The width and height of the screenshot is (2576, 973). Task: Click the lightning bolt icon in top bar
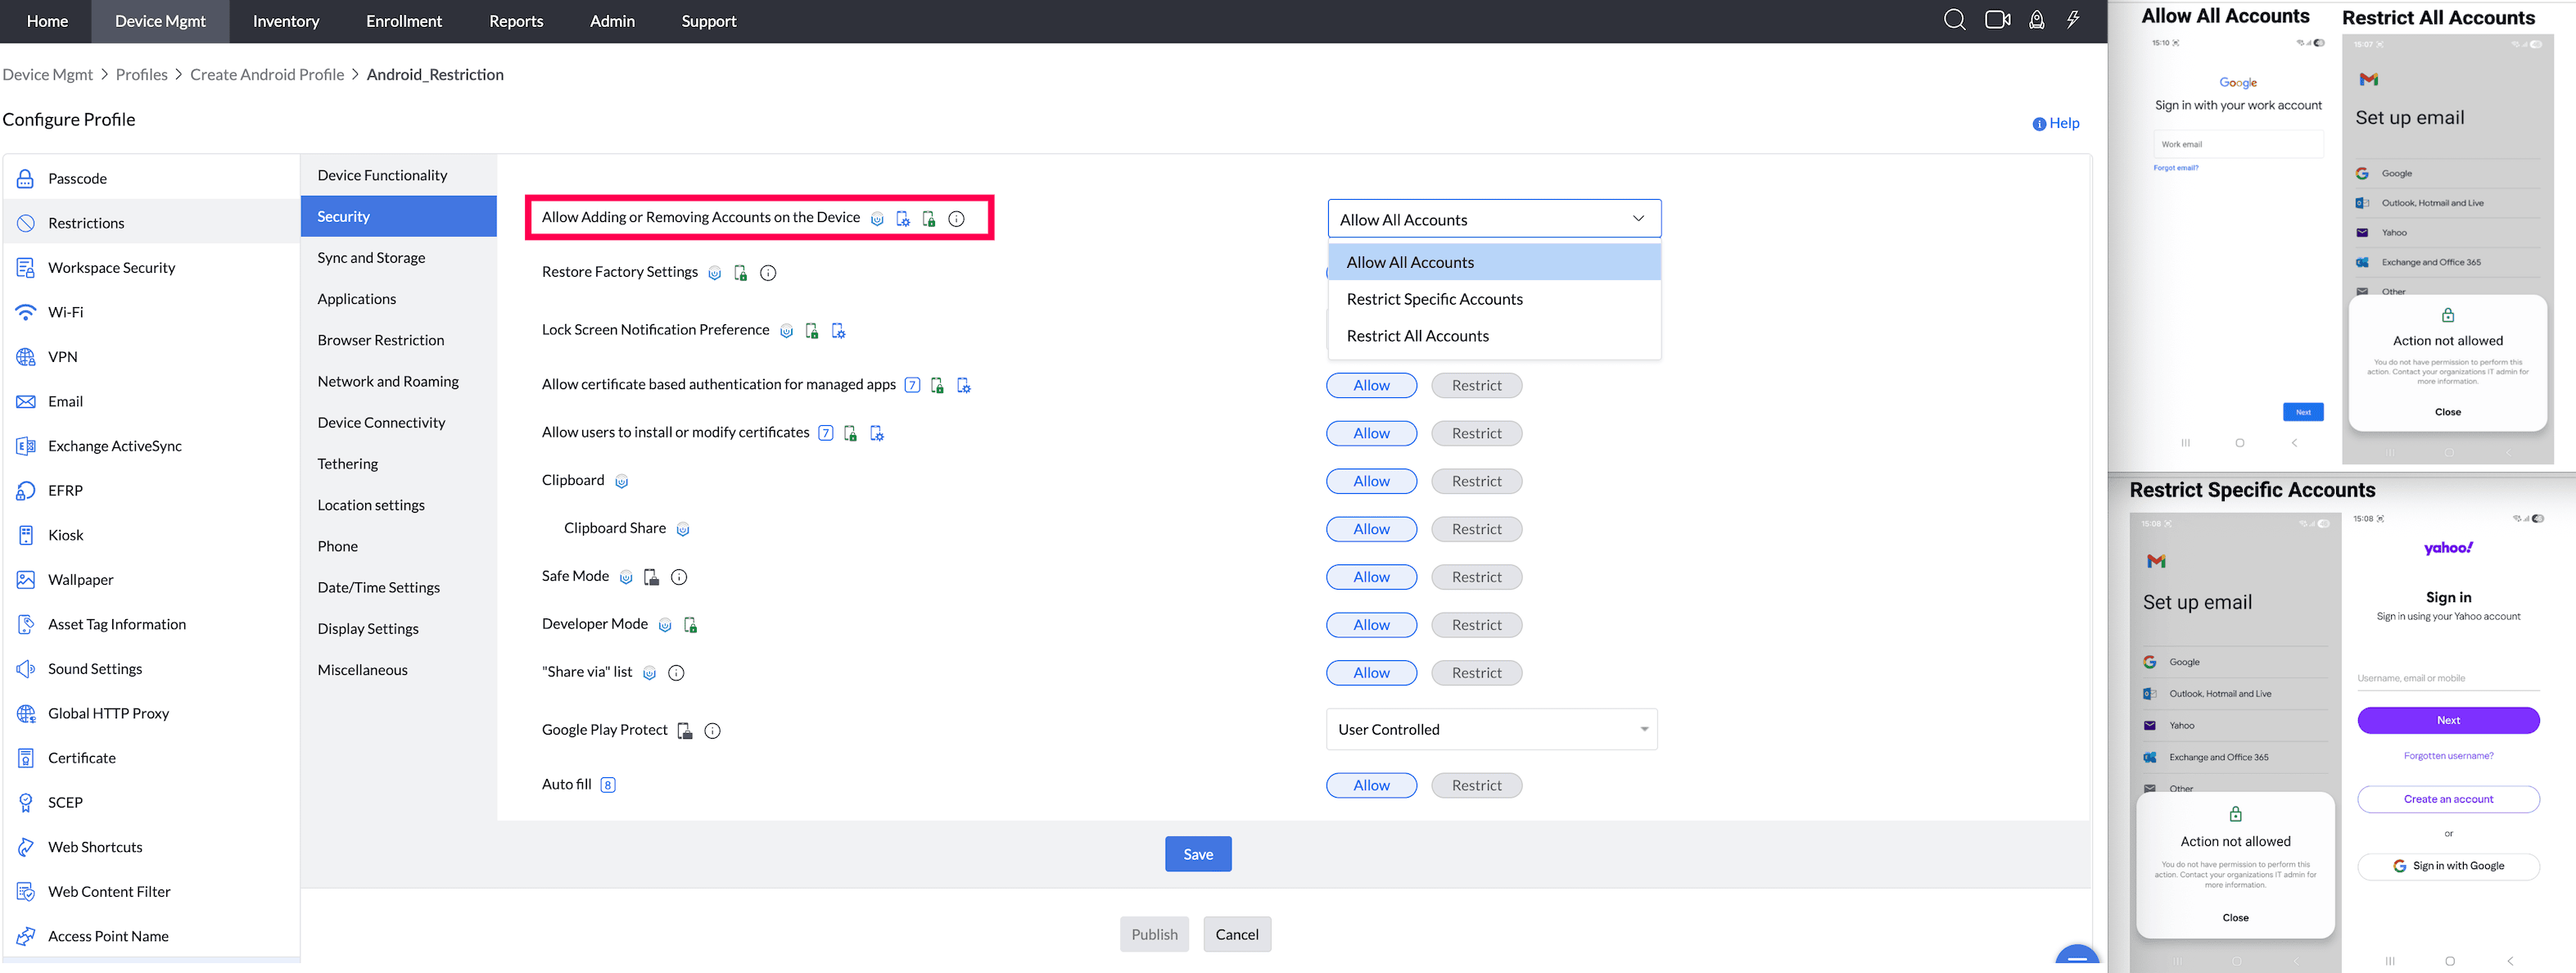tap(2073, 20)
